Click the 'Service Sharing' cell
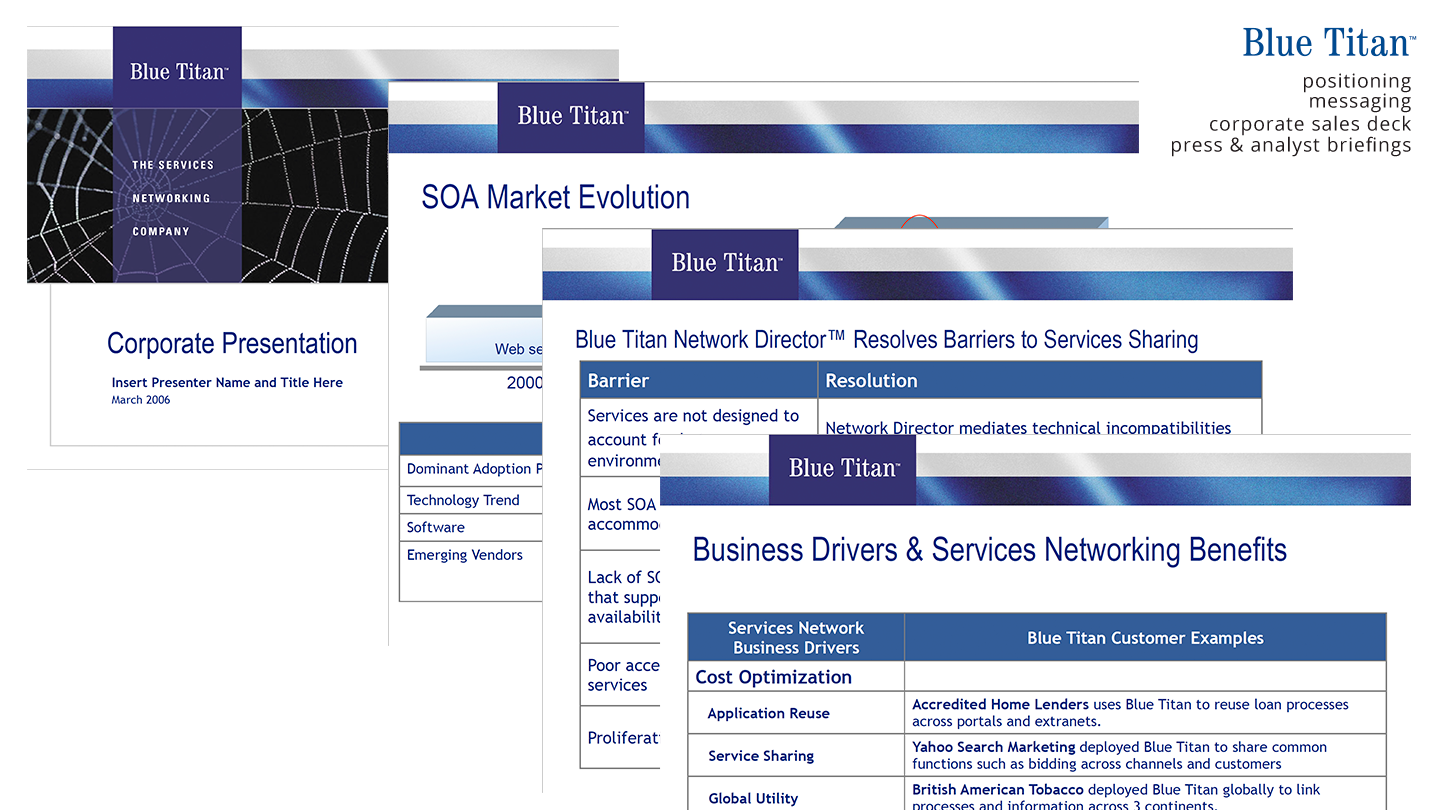This screenshot has height=810, width=1440. click(796, 756)
